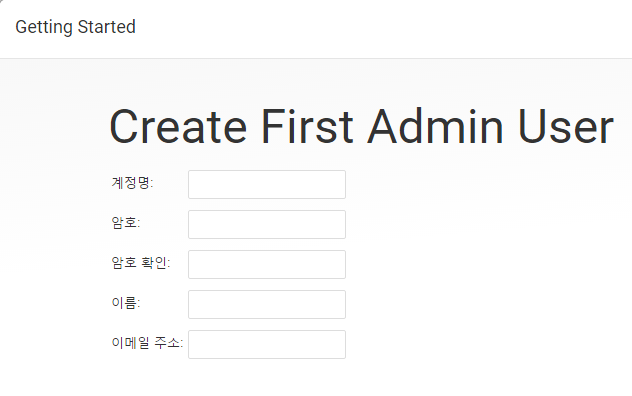This screenshot has width=632, height=396.
Task: Select the 암호 확인: label
Action: click(x=141, y=263)
